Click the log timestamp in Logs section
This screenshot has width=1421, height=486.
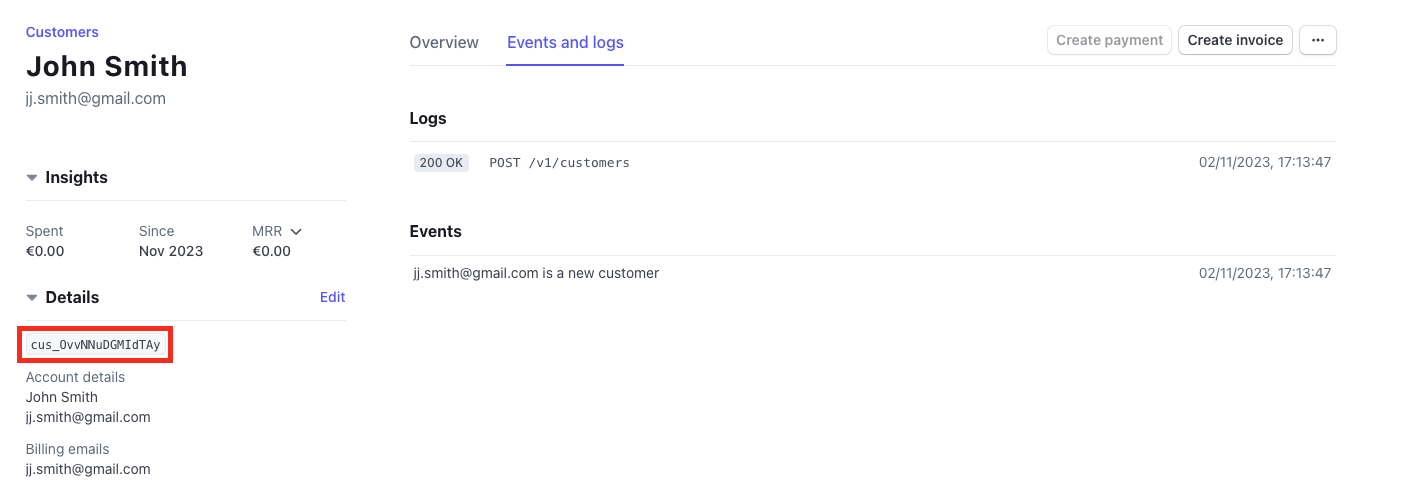(1264, 162)
